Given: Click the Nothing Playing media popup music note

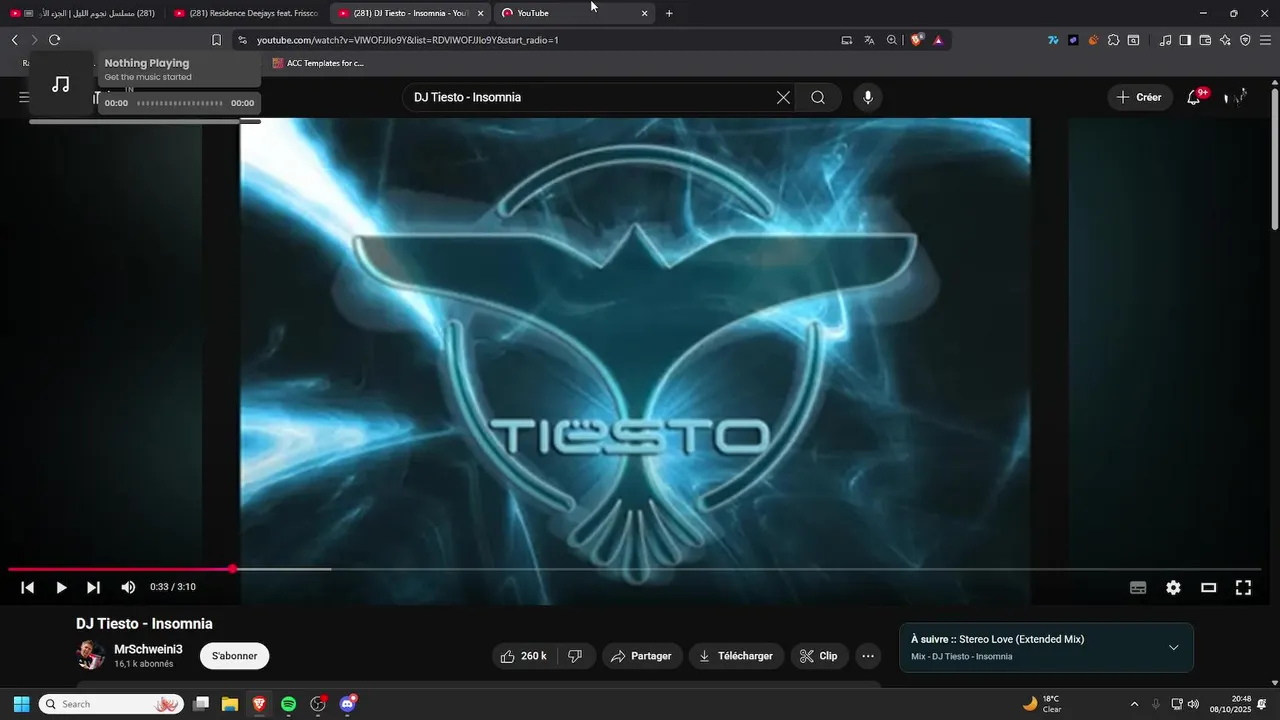Looking at the screenshot, I should point(61,84).
